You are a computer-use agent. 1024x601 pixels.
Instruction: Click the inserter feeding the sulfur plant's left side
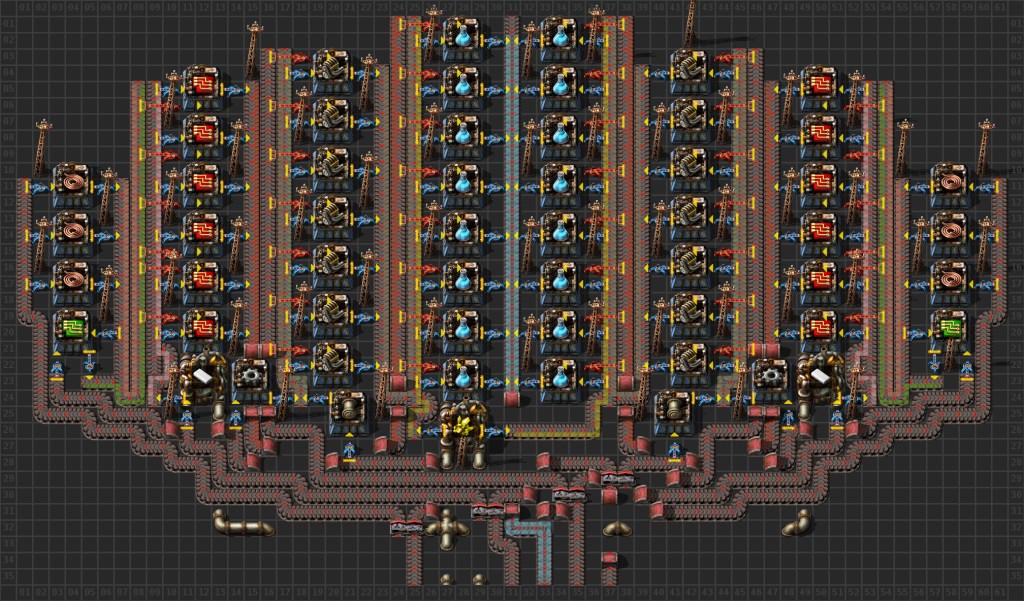(431, 431)
